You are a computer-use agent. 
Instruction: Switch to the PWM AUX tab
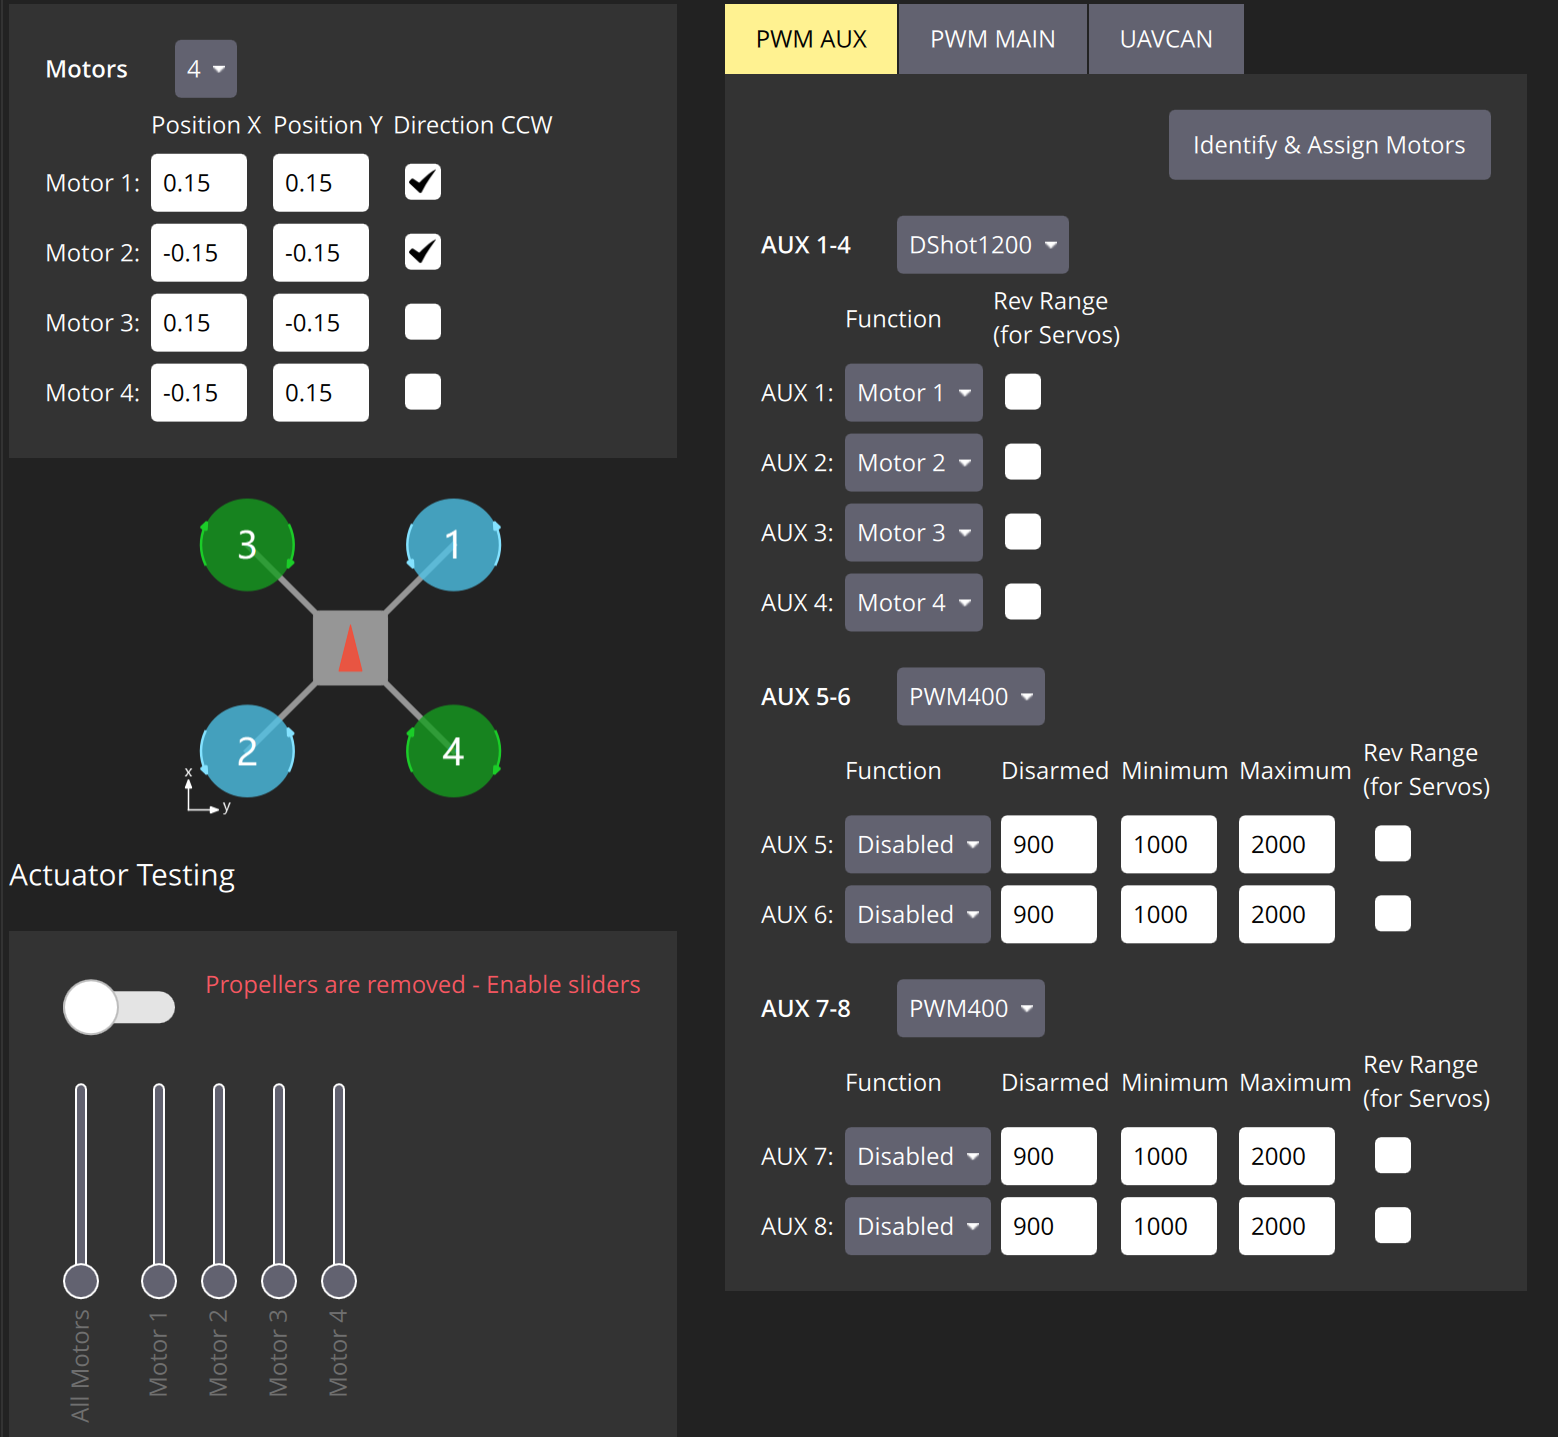(x=811, y=39)
